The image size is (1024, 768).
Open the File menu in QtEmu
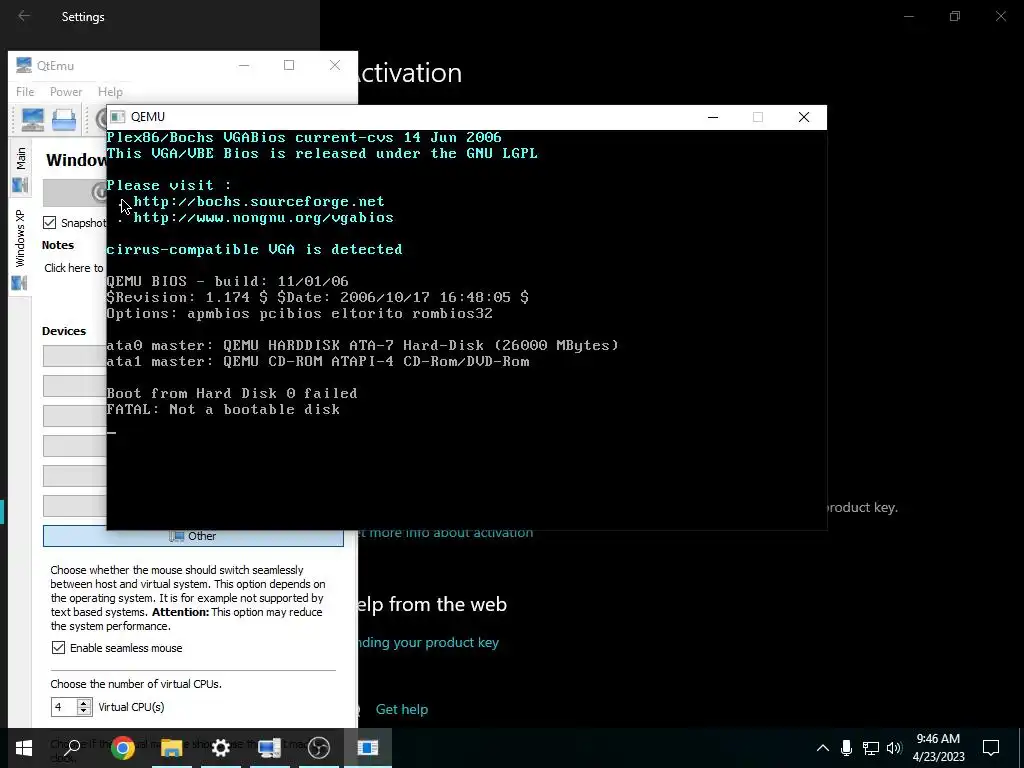coord(25,92)
